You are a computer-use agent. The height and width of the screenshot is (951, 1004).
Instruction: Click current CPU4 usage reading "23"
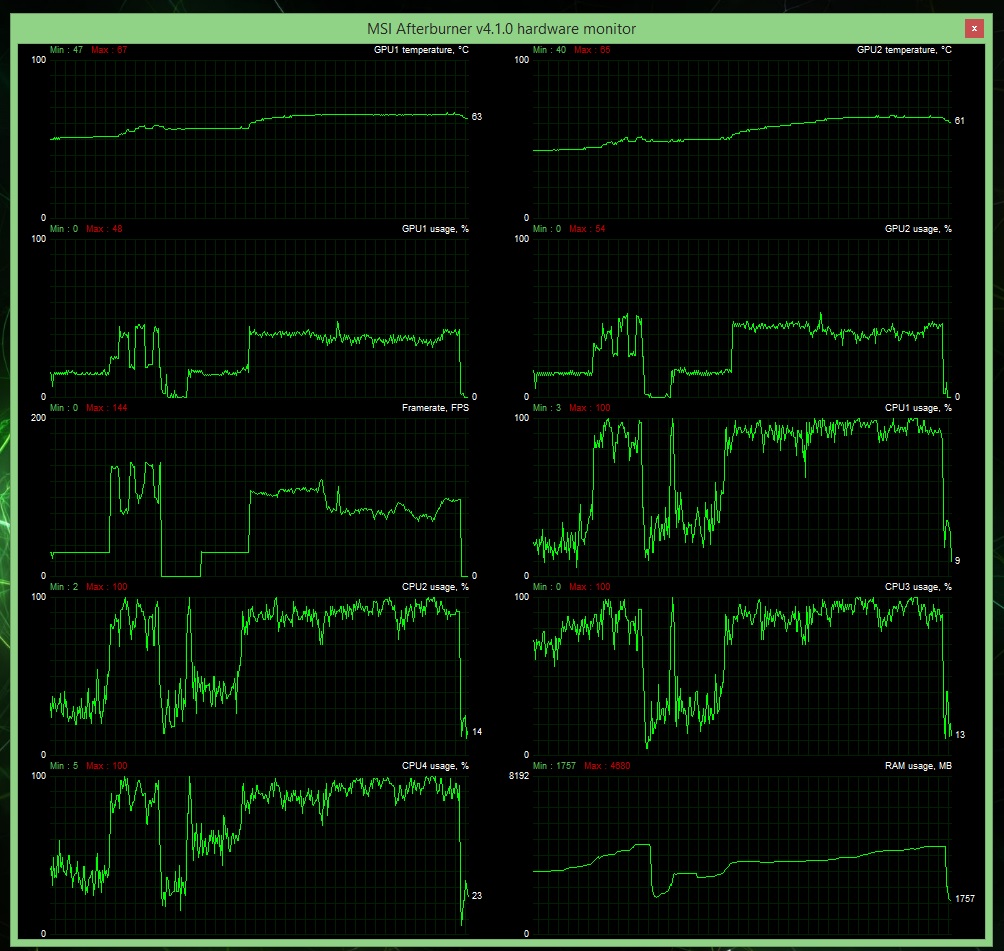(476, 895)
